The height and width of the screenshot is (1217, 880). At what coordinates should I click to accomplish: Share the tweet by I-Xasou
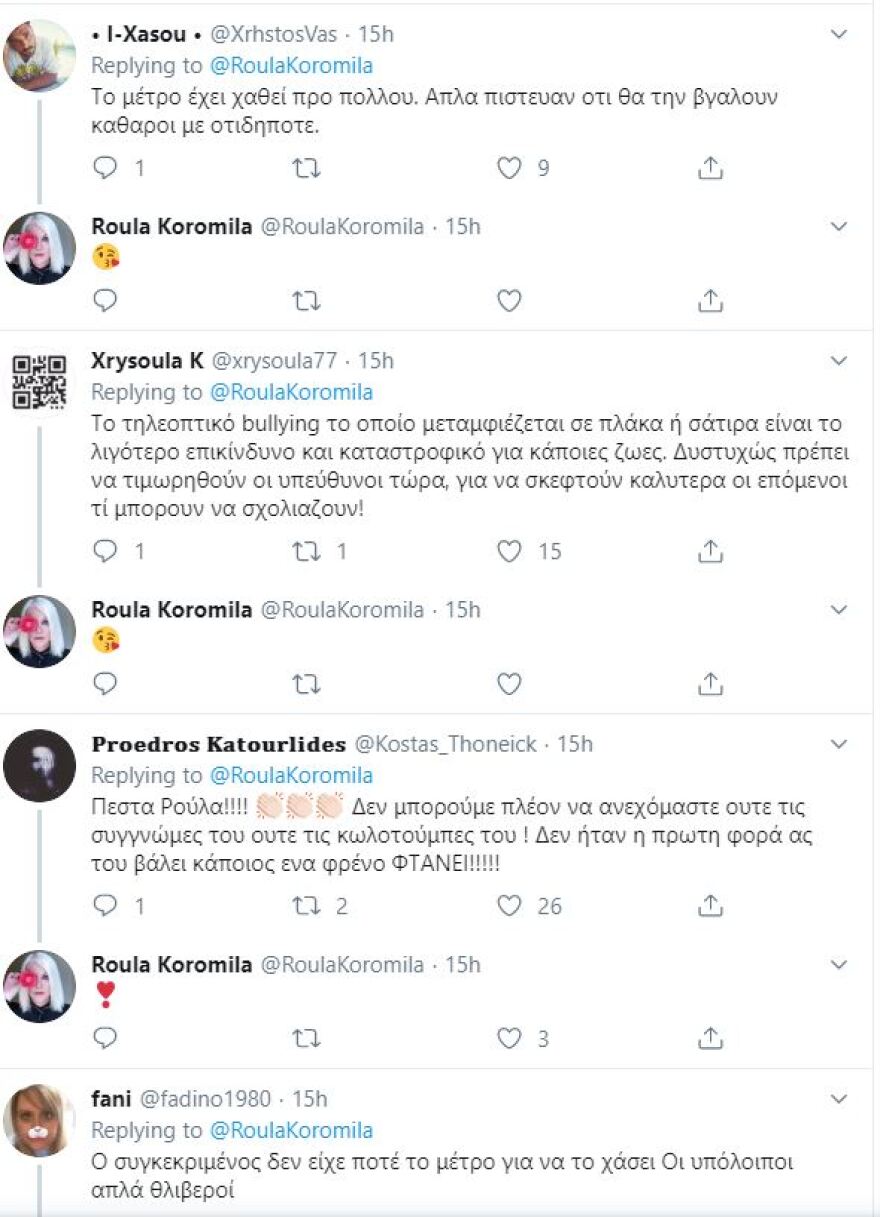pyautogui.click(x=710, y=168)
